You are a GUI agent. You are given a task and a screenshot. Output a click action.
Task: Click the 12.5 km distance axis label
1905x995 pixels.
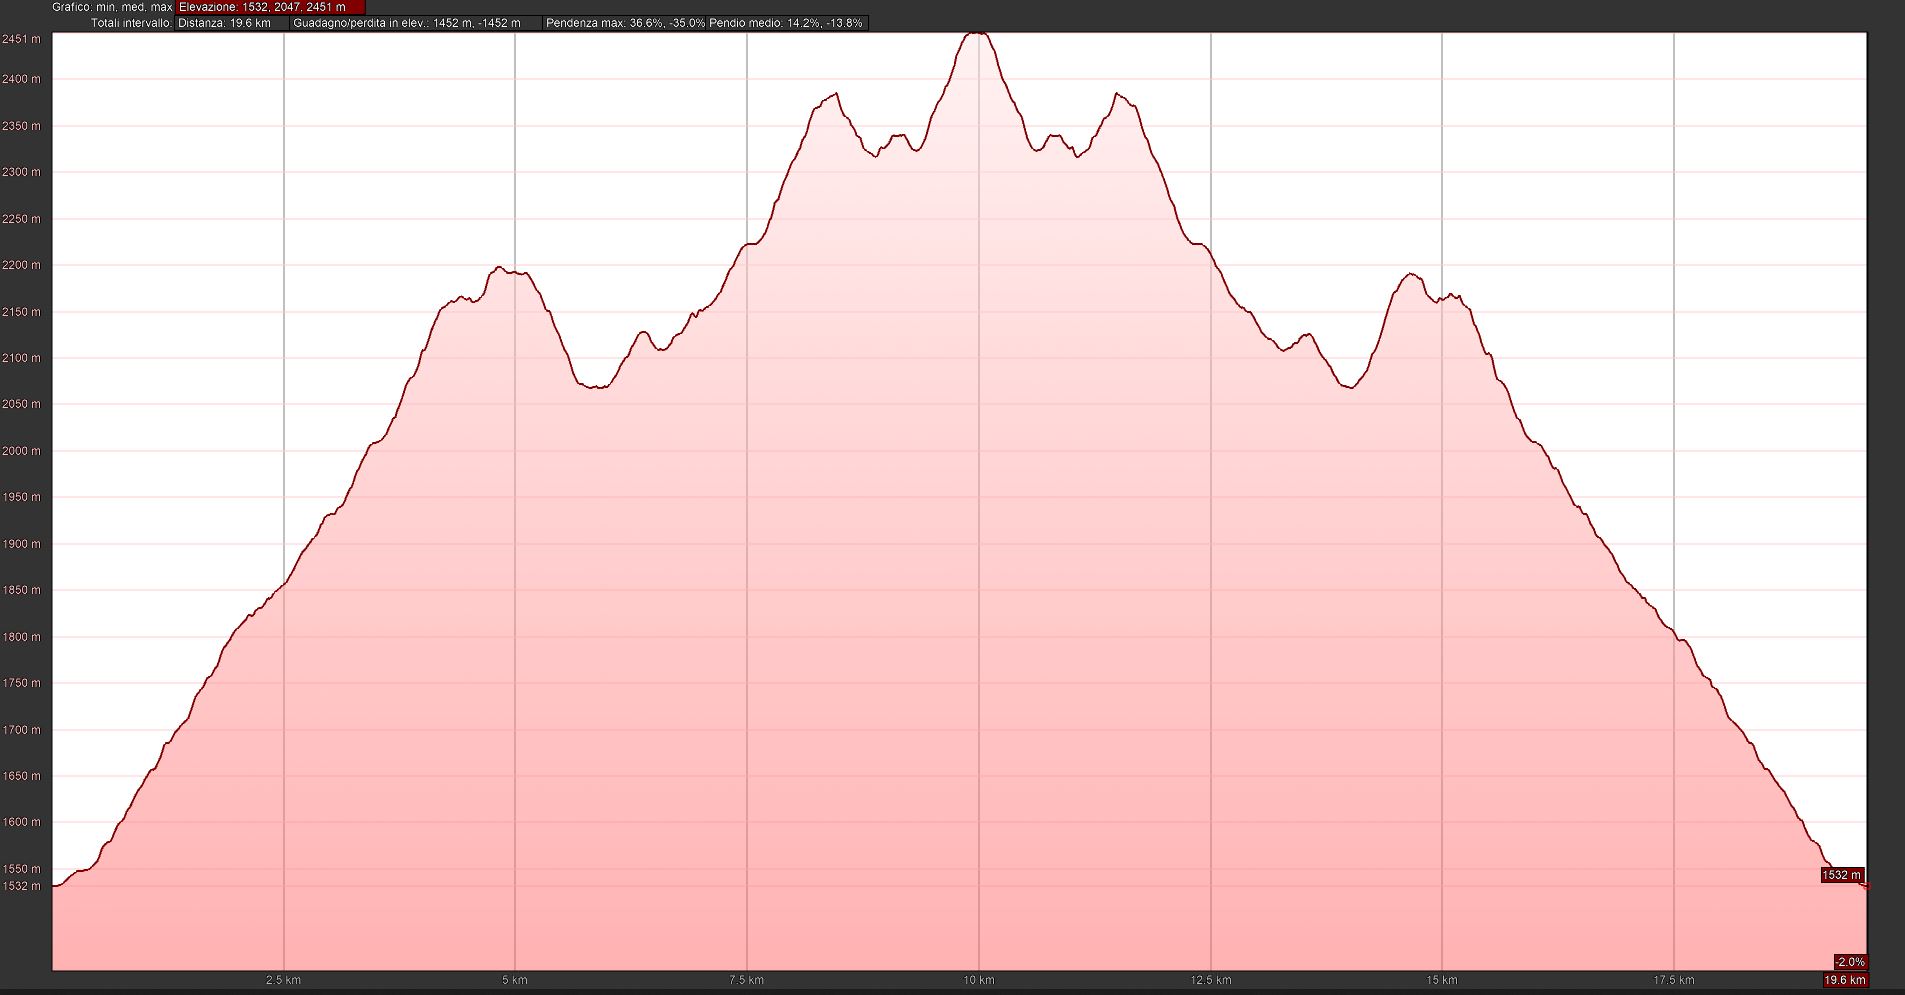(x=1210, y=980)
